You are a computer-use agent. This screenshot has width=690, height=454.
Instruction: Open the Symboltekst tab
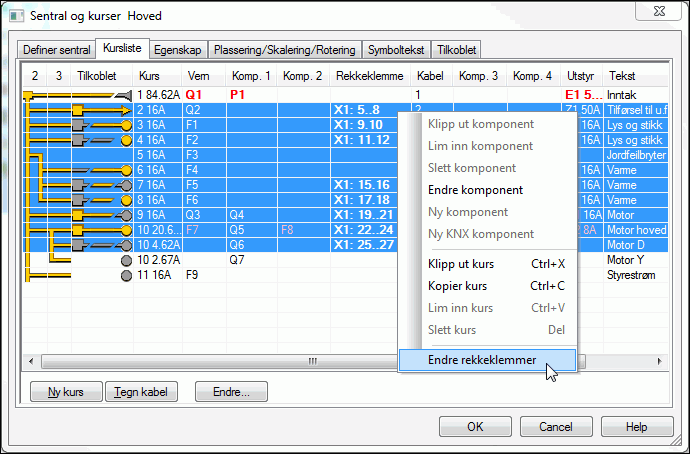click(395, 48)
